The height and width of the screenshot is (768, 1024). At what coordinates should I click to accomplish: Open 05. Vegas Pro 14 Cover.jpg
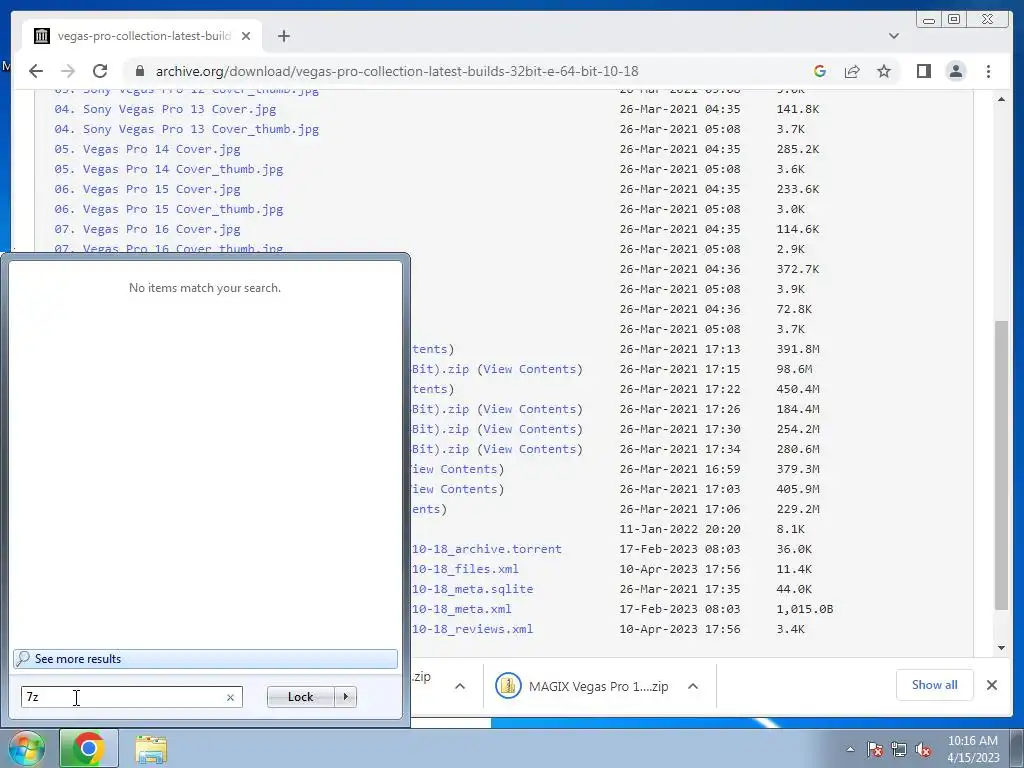pos(148,149)
